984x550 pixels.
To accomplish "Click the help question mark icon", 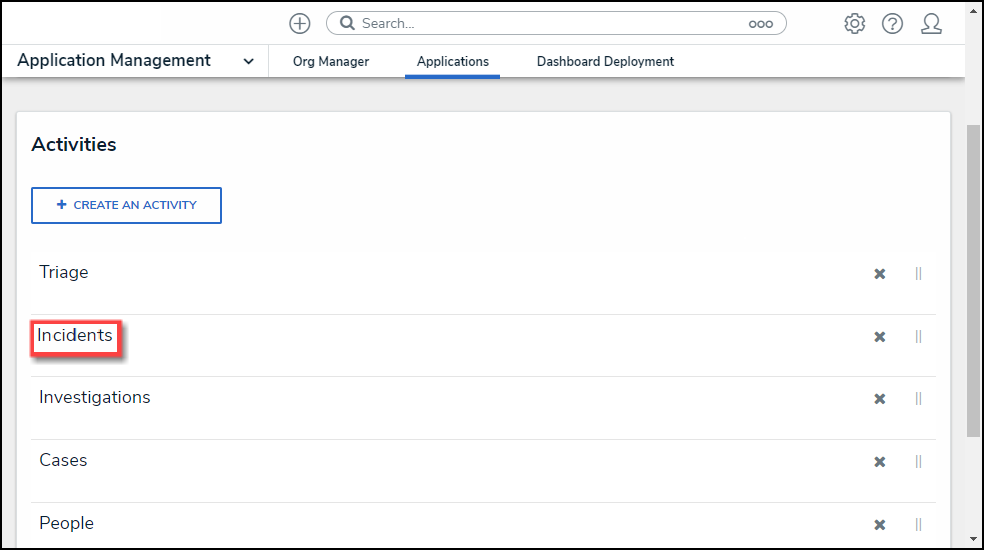I will [x=892, y=24].
